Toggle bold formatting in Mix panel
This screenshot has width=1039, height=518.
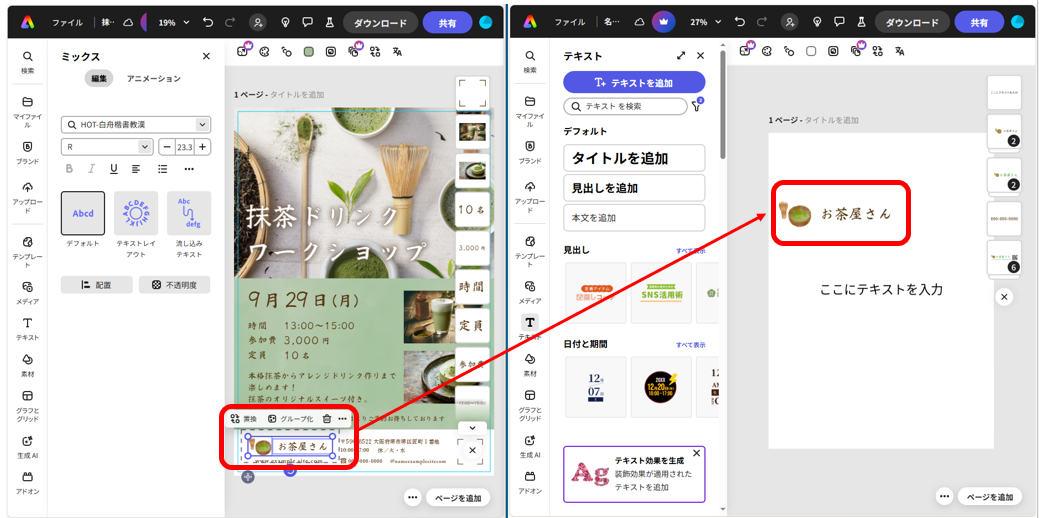point(70,169)
